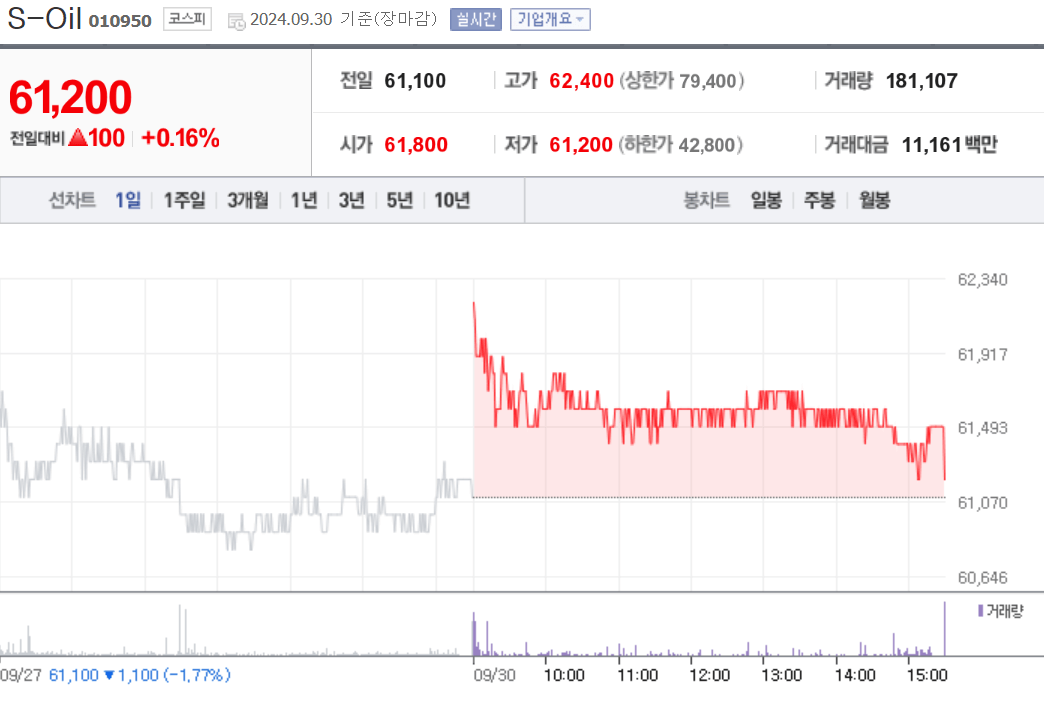This screenshot has height=715, width=1044.
Task: Select the 1년 line chart tab
Action: (x=304, y=200)
